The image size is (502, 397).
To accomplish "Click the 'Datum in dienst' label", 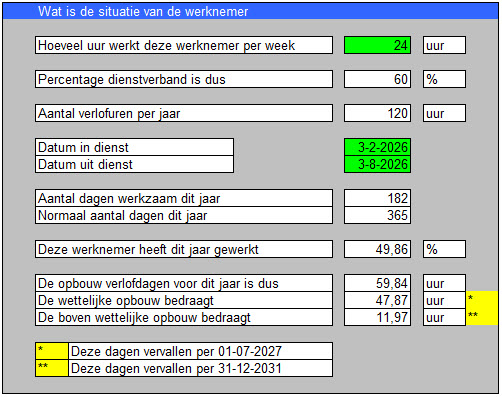I will coord(134,147).
